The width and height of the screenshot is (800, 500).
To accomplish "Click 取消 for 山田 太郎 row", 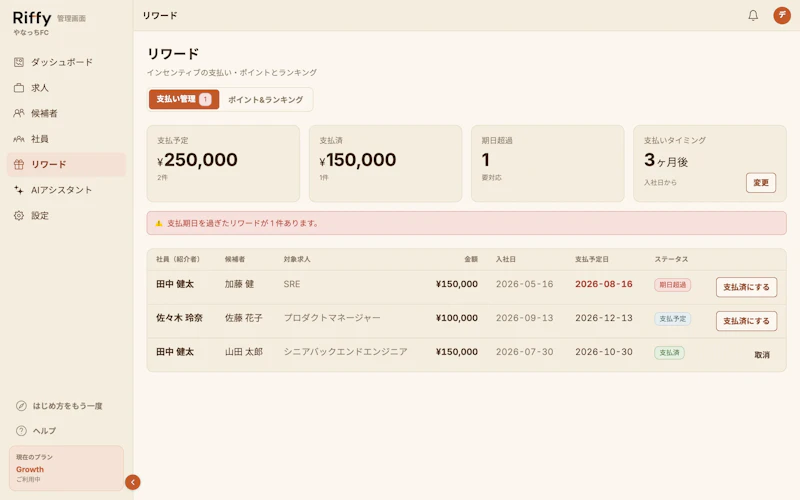I will point(762,355).
